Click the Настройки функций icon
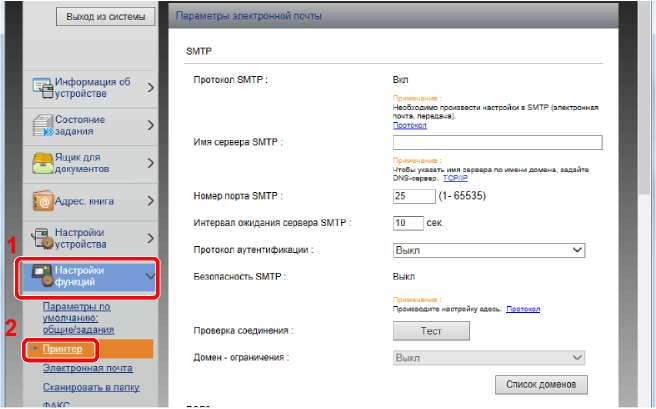This screenshot has width=656, height=409. tap(41, 276)
